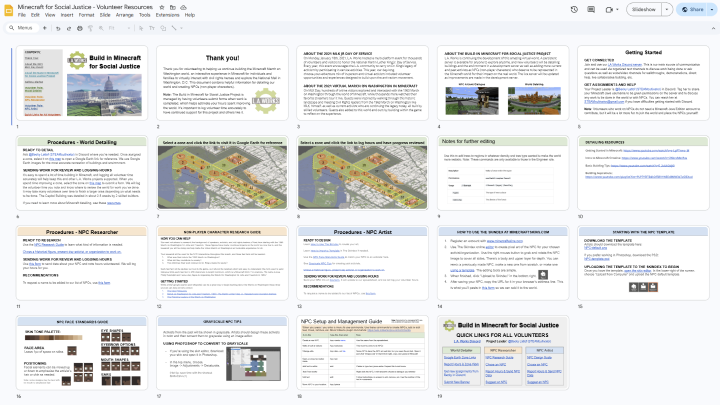Select the Grayscale NPC Tips slide

222,353
